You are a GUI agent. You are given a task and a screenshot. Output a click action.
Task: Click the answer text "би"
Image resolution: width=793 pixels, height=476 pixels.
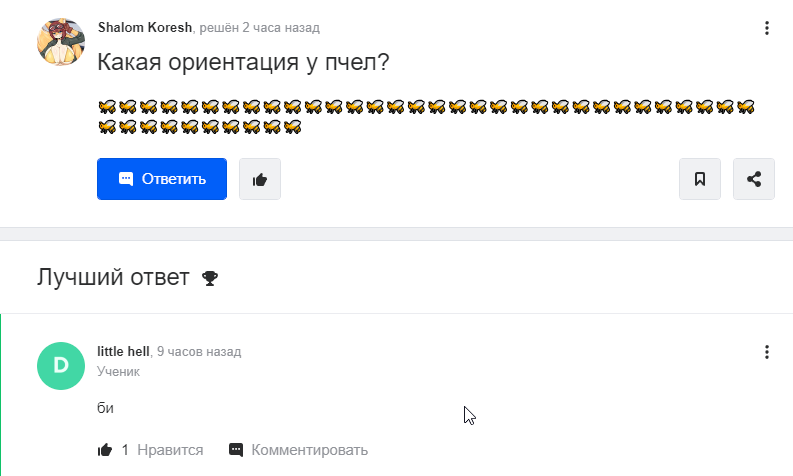[105, 408]
